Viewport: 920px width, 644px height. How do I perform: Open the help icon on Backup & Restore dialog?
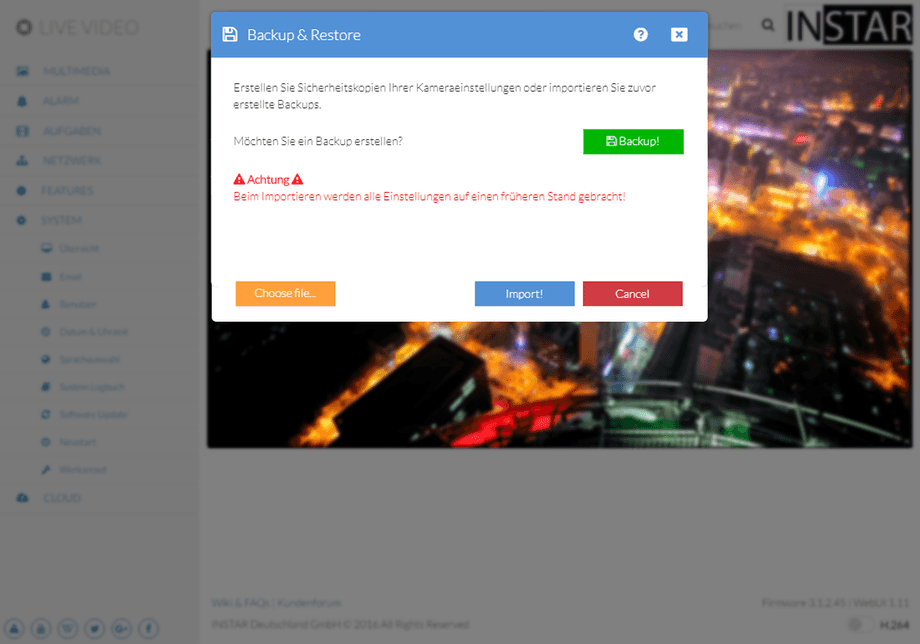pos(640,33)
